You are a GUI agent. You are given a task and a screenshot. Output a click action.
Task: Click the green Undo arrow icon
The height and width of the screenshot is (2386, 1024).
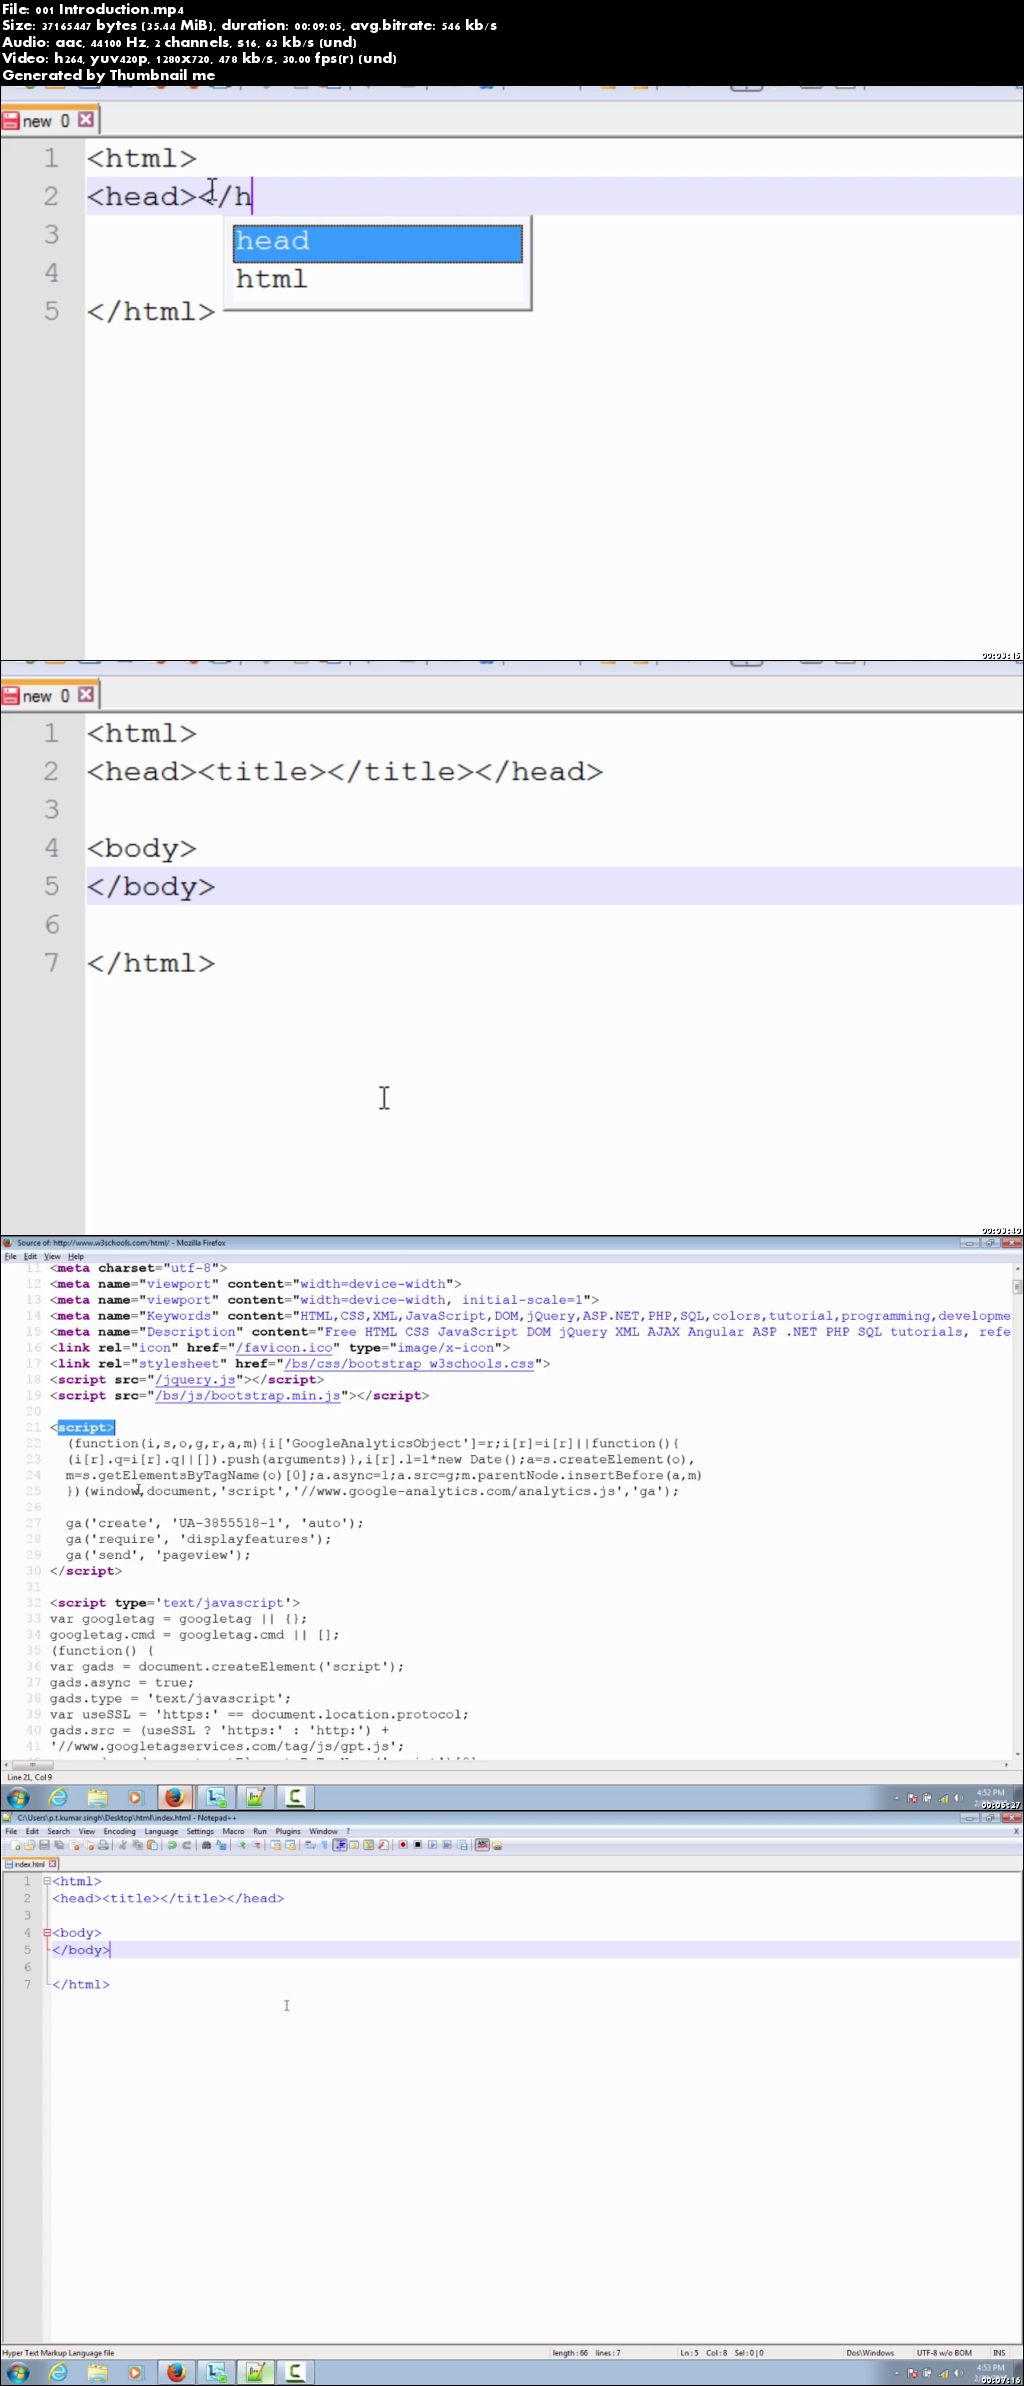171,1845
